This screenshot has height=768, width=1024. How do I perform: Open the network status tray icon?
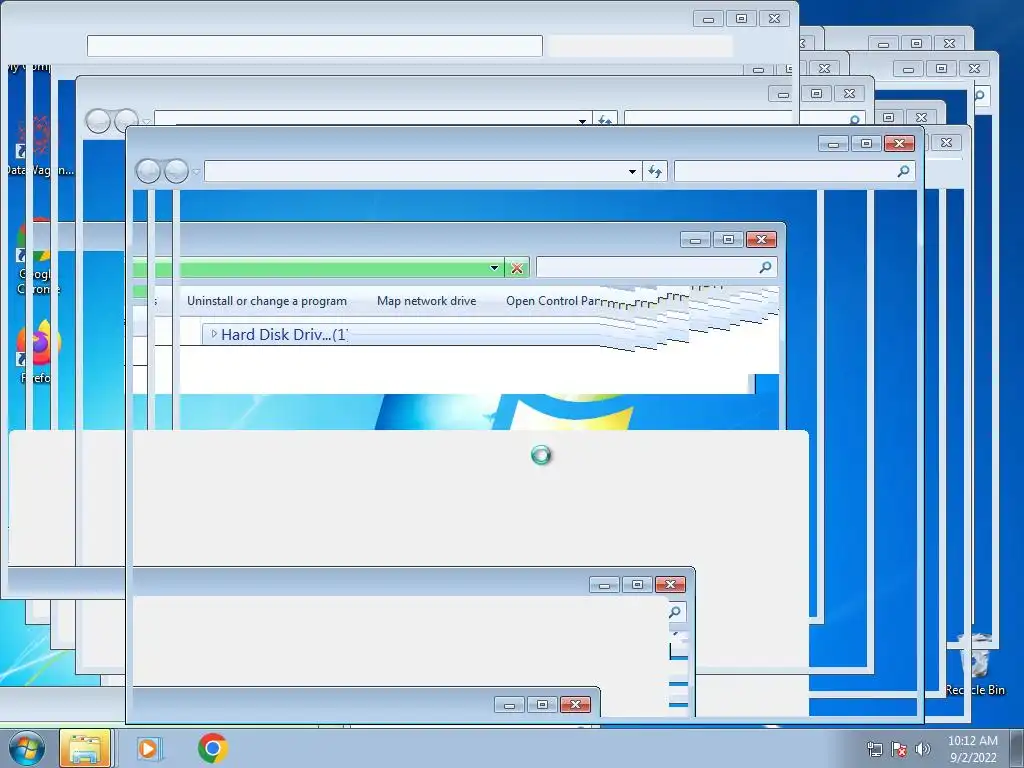pos(874,749)
